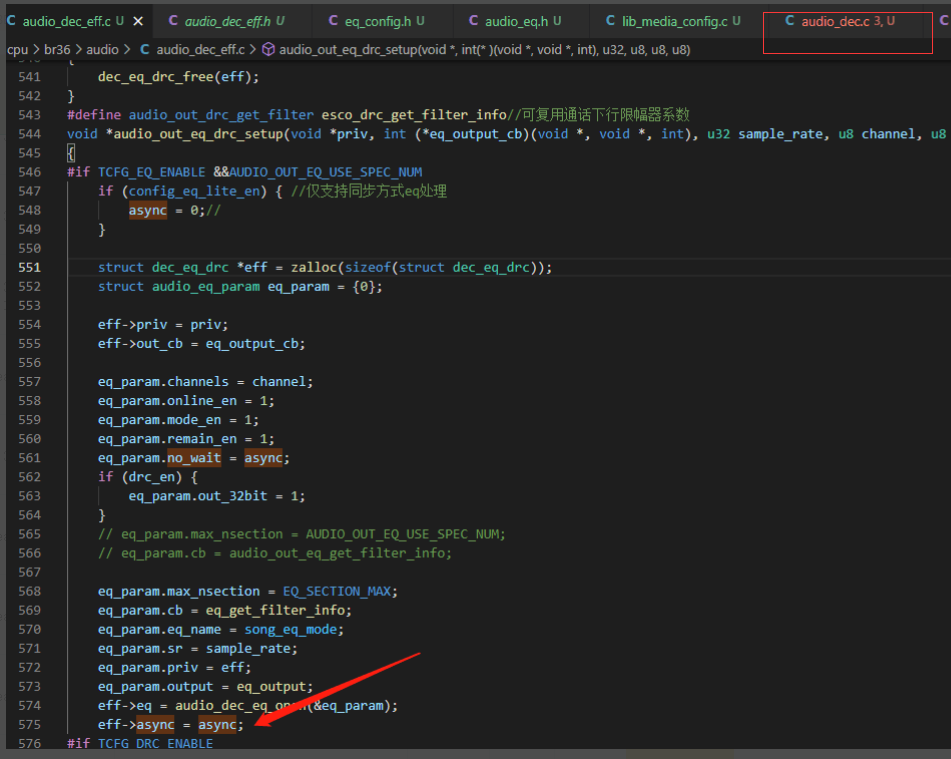Click the song_eq_mode identifier
Viewport: 951px width, 759px height.
coord(291,630)
